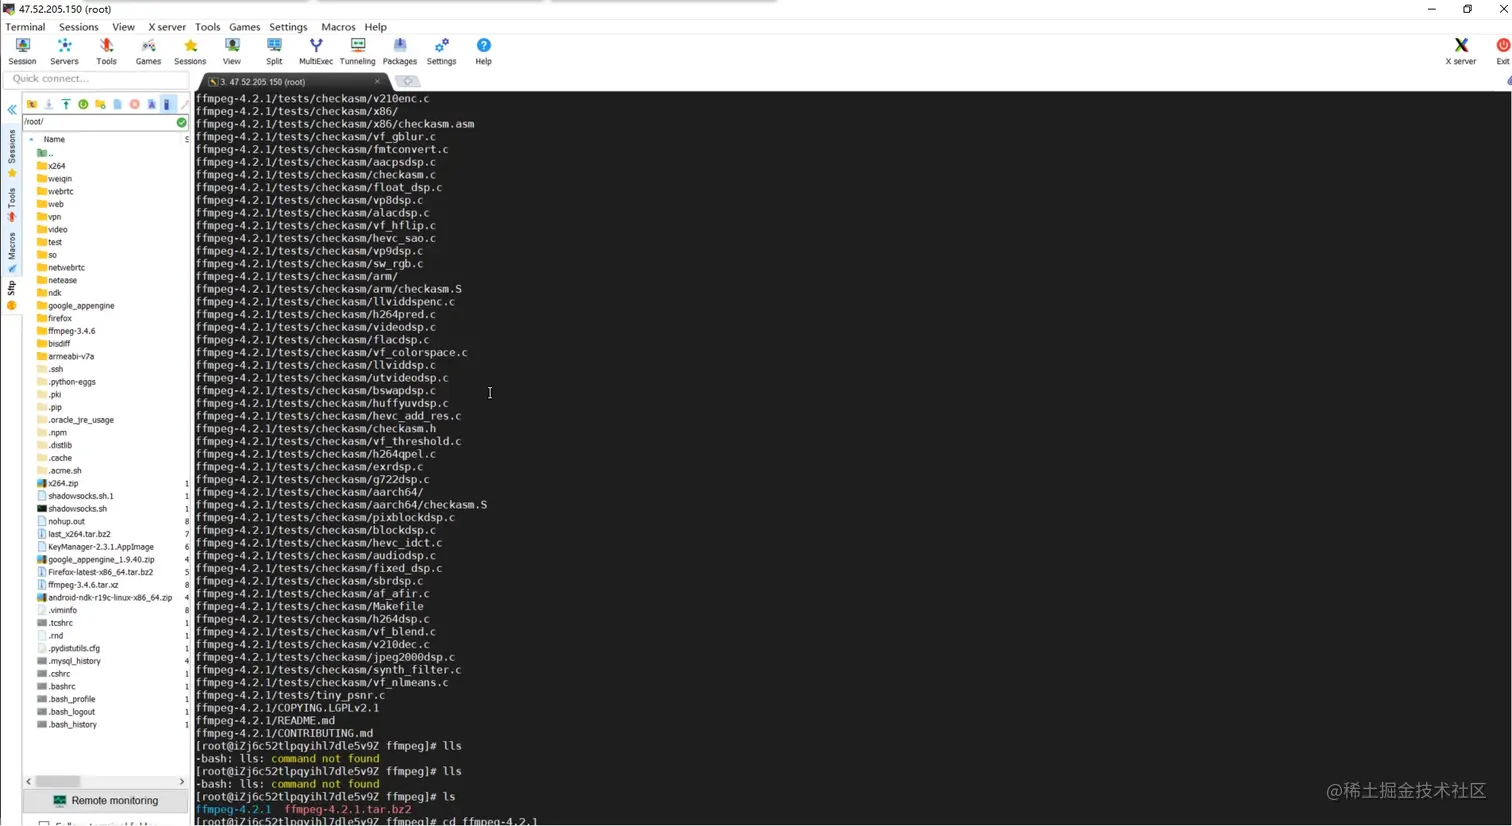Open the Session toolbar button
1512x826 pixels.
click(x=22, y=51)
